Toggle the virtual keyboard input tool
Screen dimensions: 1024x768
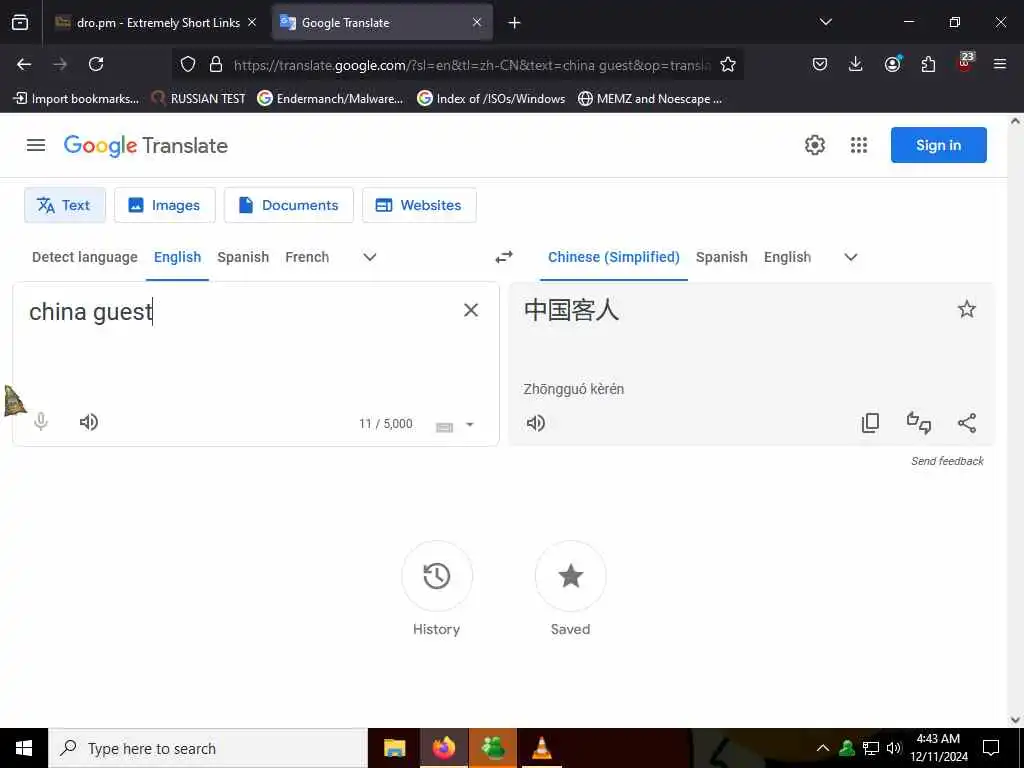coord(444,427)
